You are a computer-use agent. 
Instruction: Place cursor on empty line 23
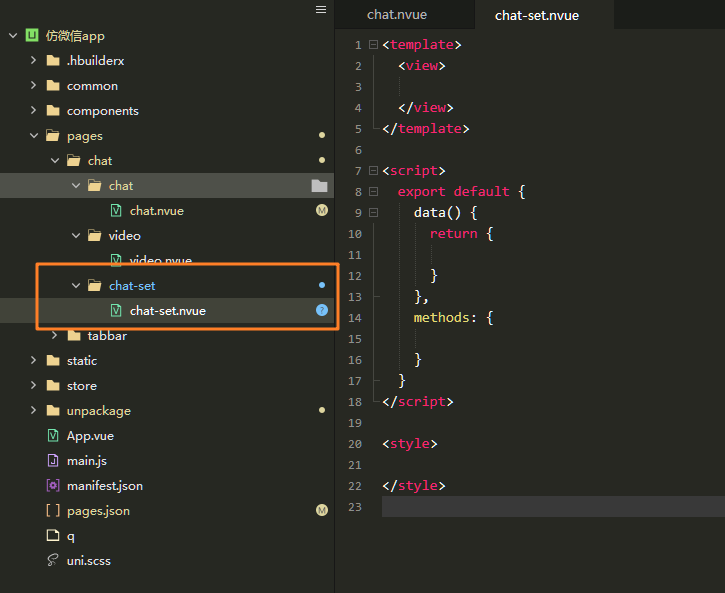tap(553, 507)
